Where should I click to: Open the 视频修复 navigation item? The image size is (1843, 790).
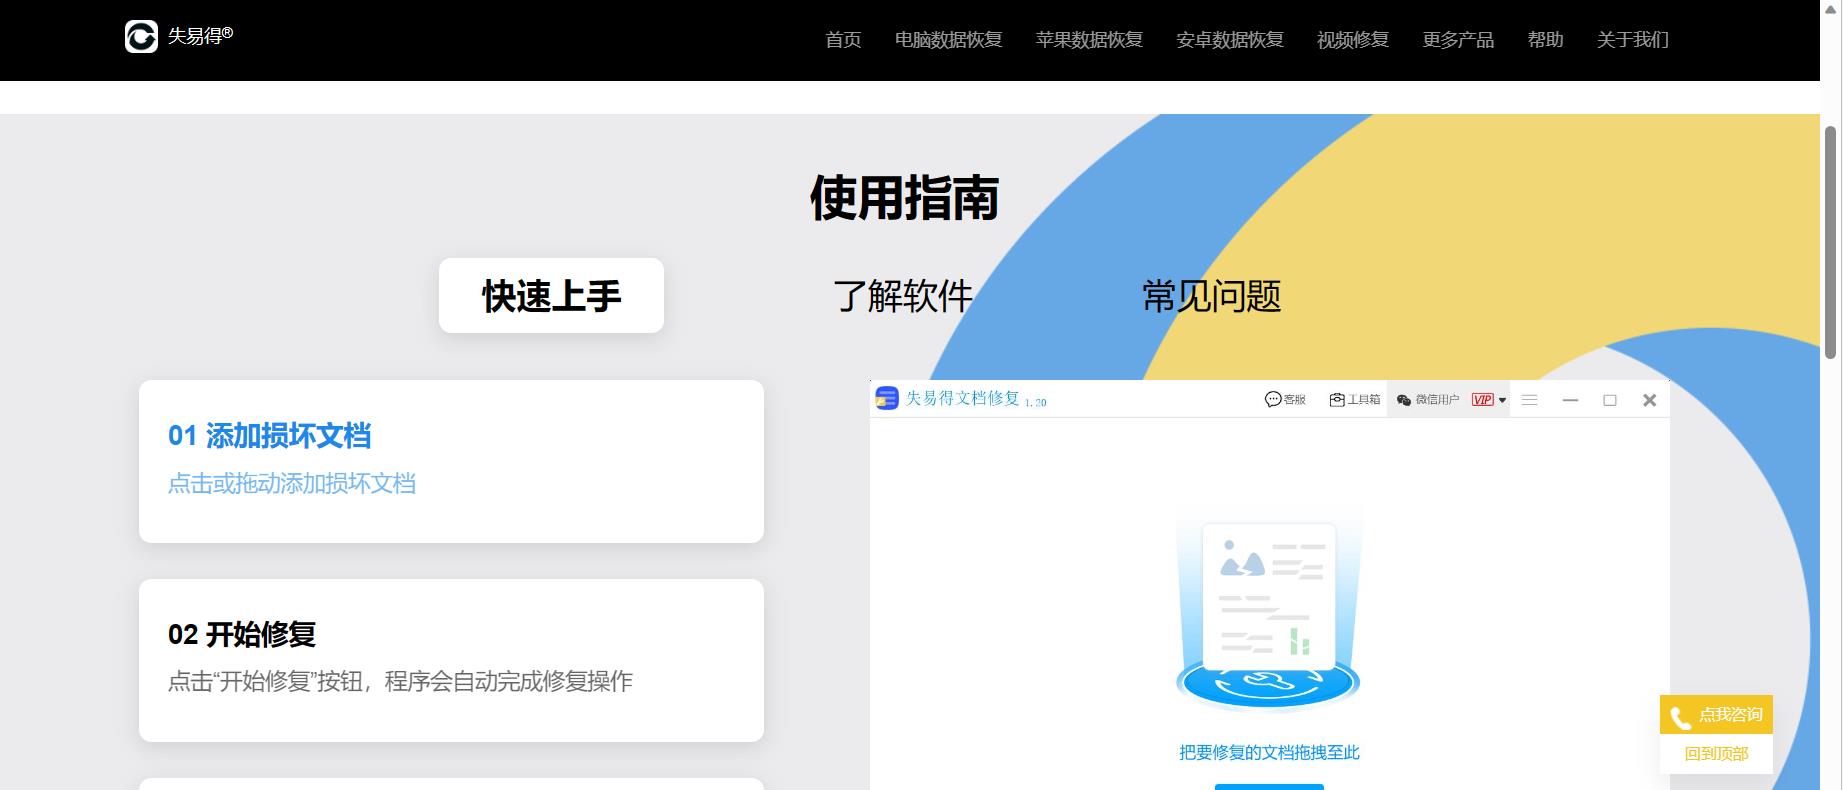1353,39
